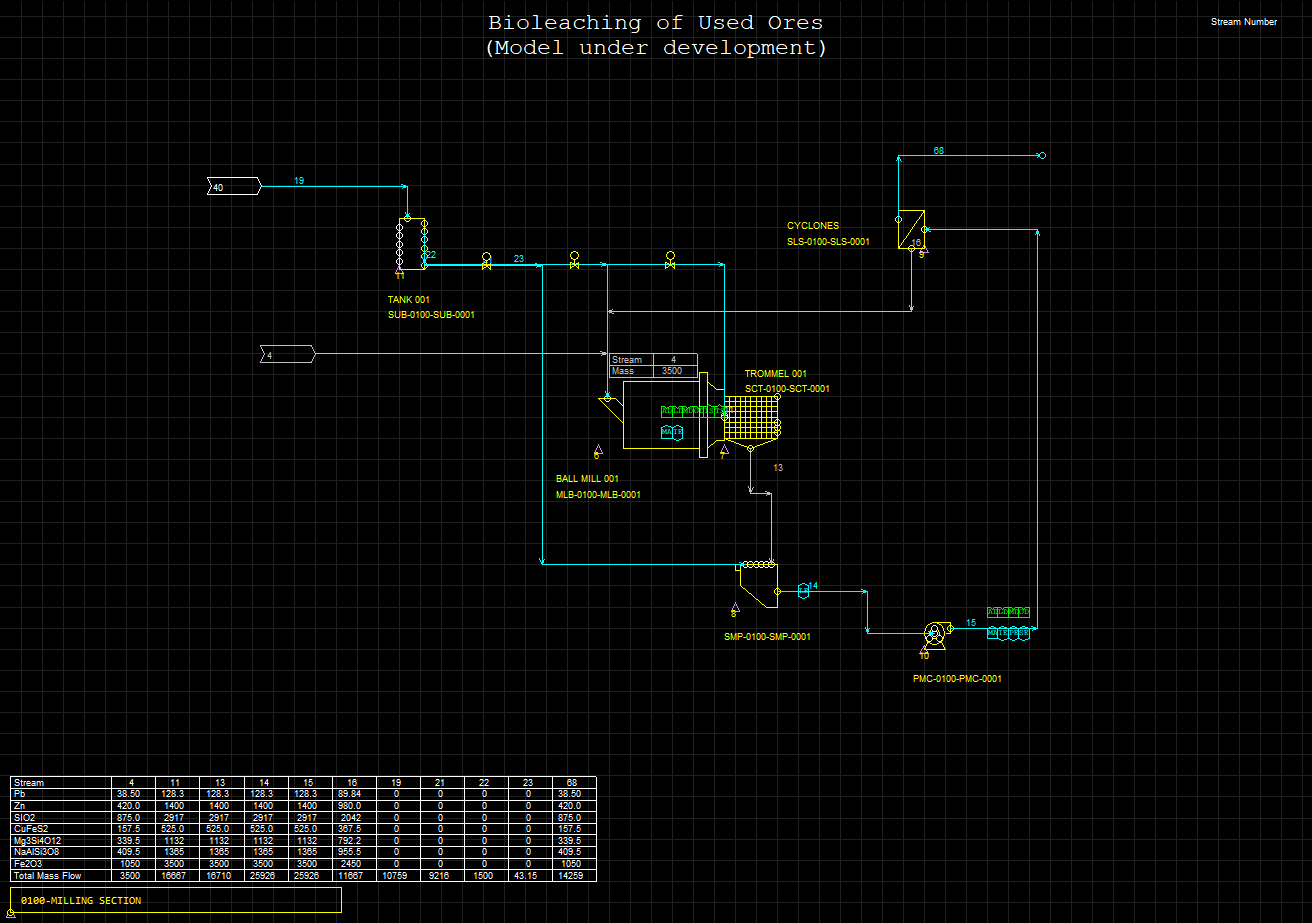Click the triangle marker numbered 6

(597, 450)
